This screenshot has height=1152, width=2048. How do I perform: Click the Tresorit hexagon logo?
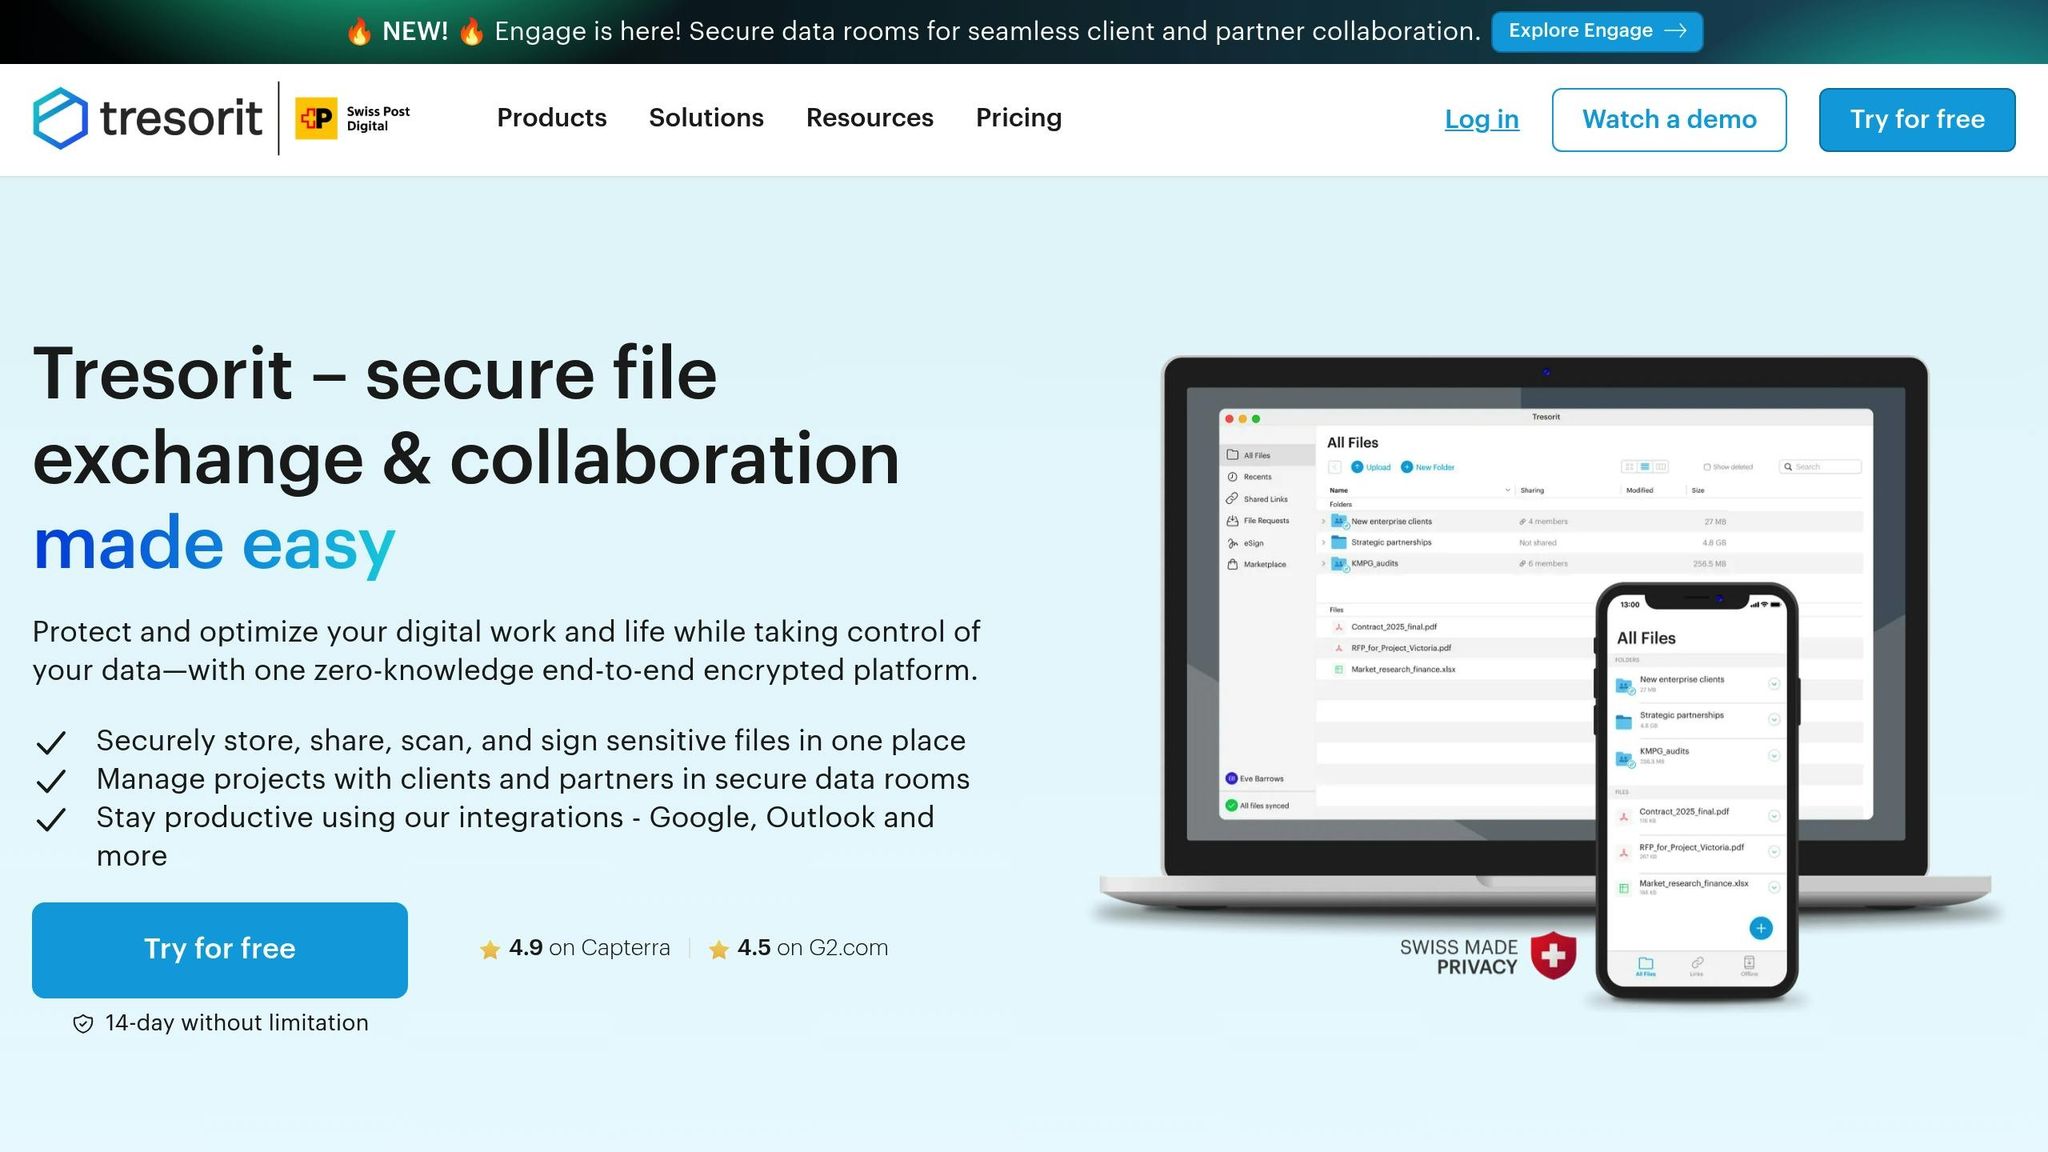60,118
